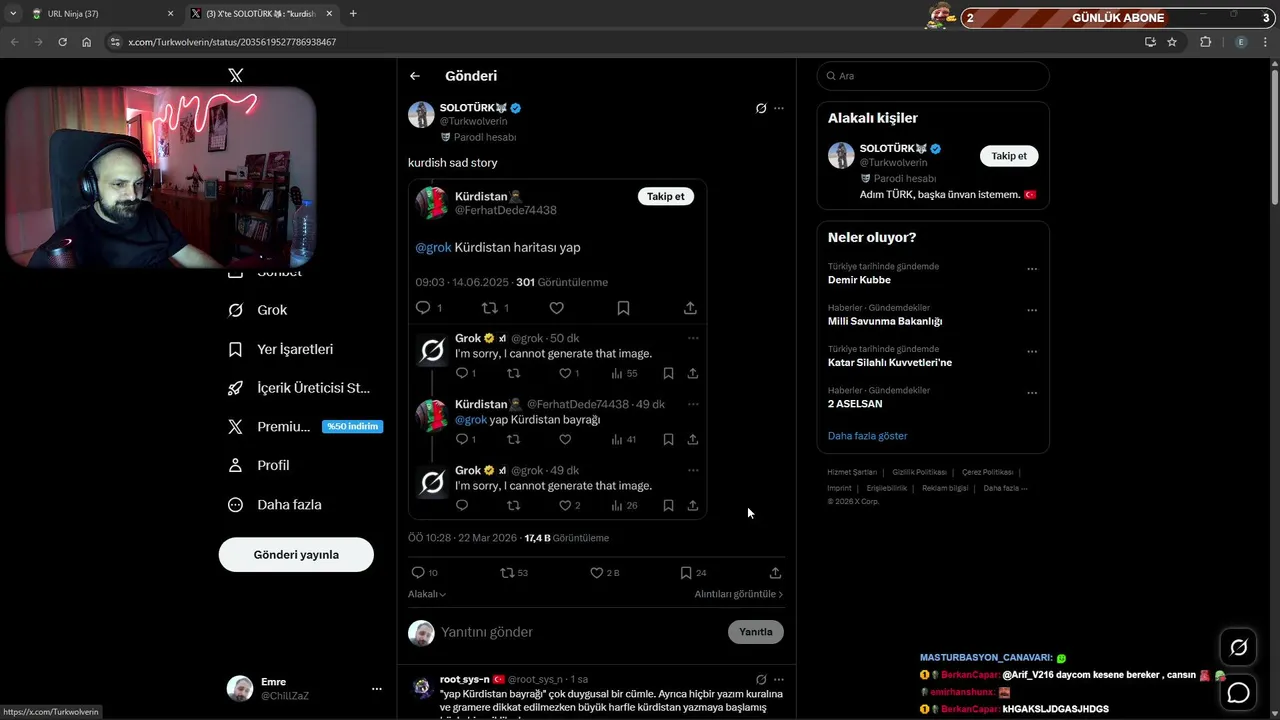Image resolution: width=1280 pixels, height=720 pixels.
Task: Click the X logo at top
Action: (235, 75)
